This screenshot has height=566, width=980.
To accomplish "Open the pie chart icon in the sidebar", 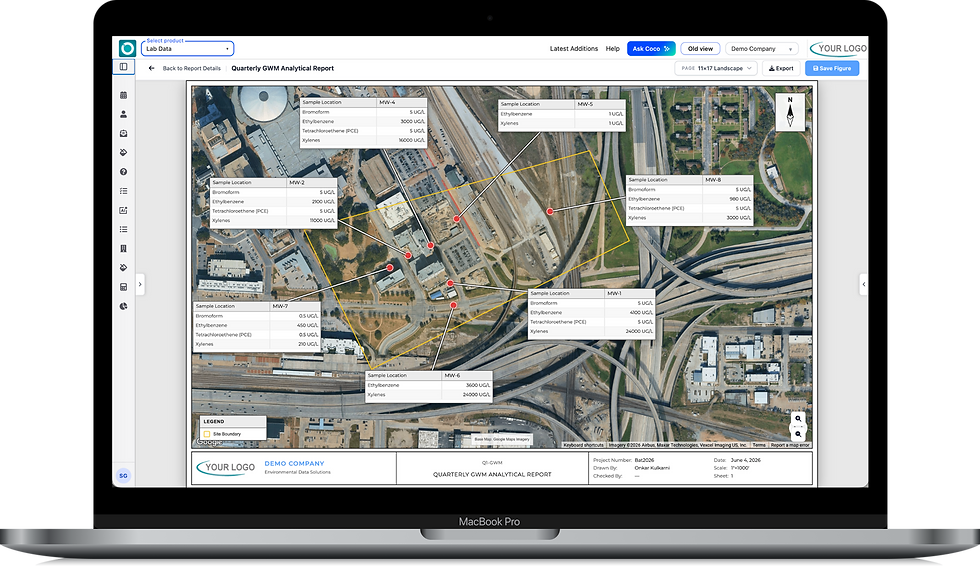I will pos(124,306).
